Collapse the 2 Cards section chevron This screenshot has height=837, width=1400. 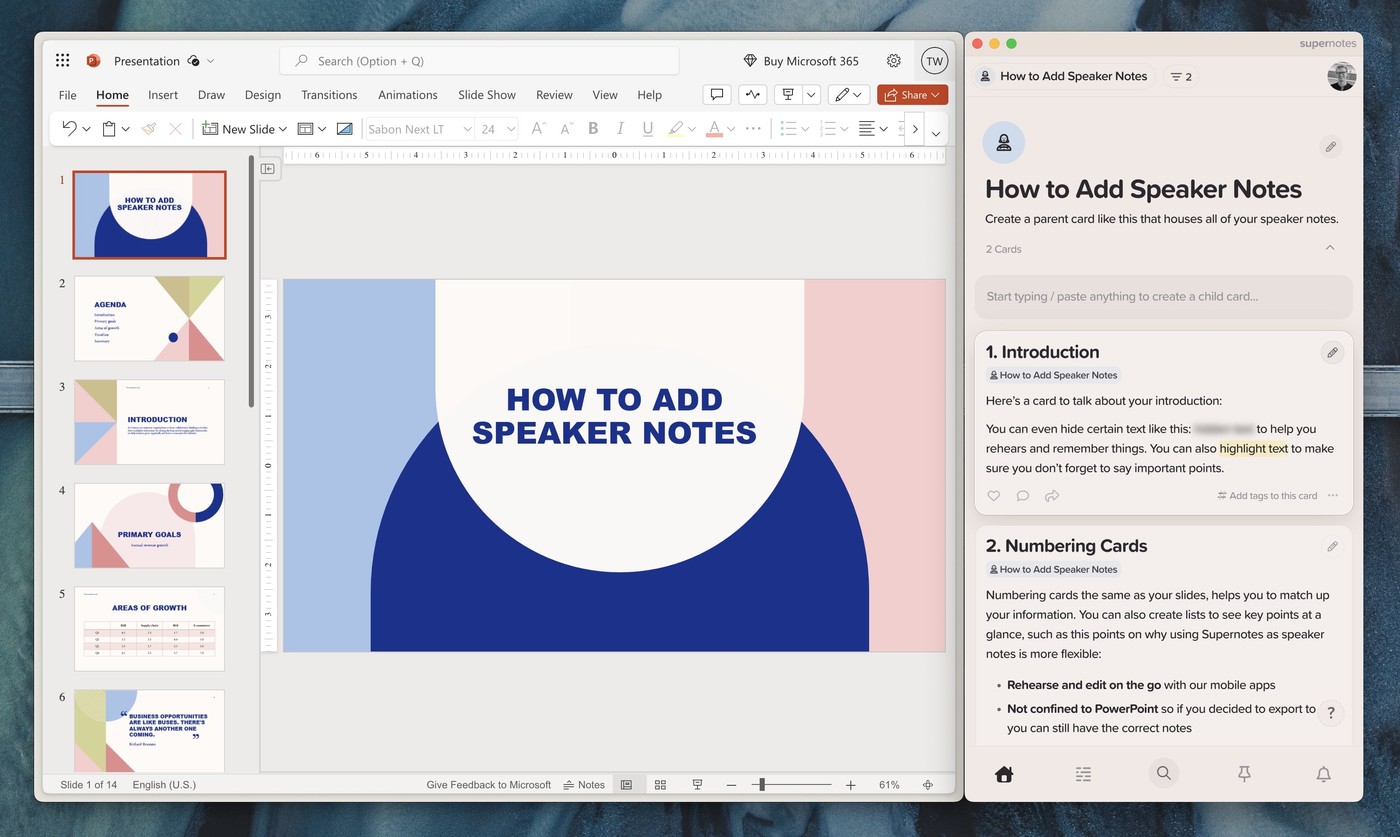pyautogui.click(x=1330, y=247)
